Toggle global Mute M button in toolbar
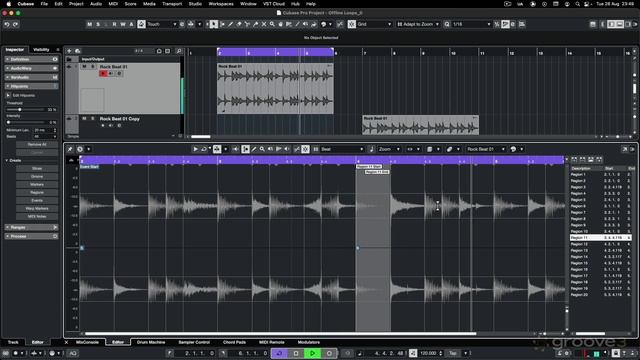640x360 pixels. [89, 24]
